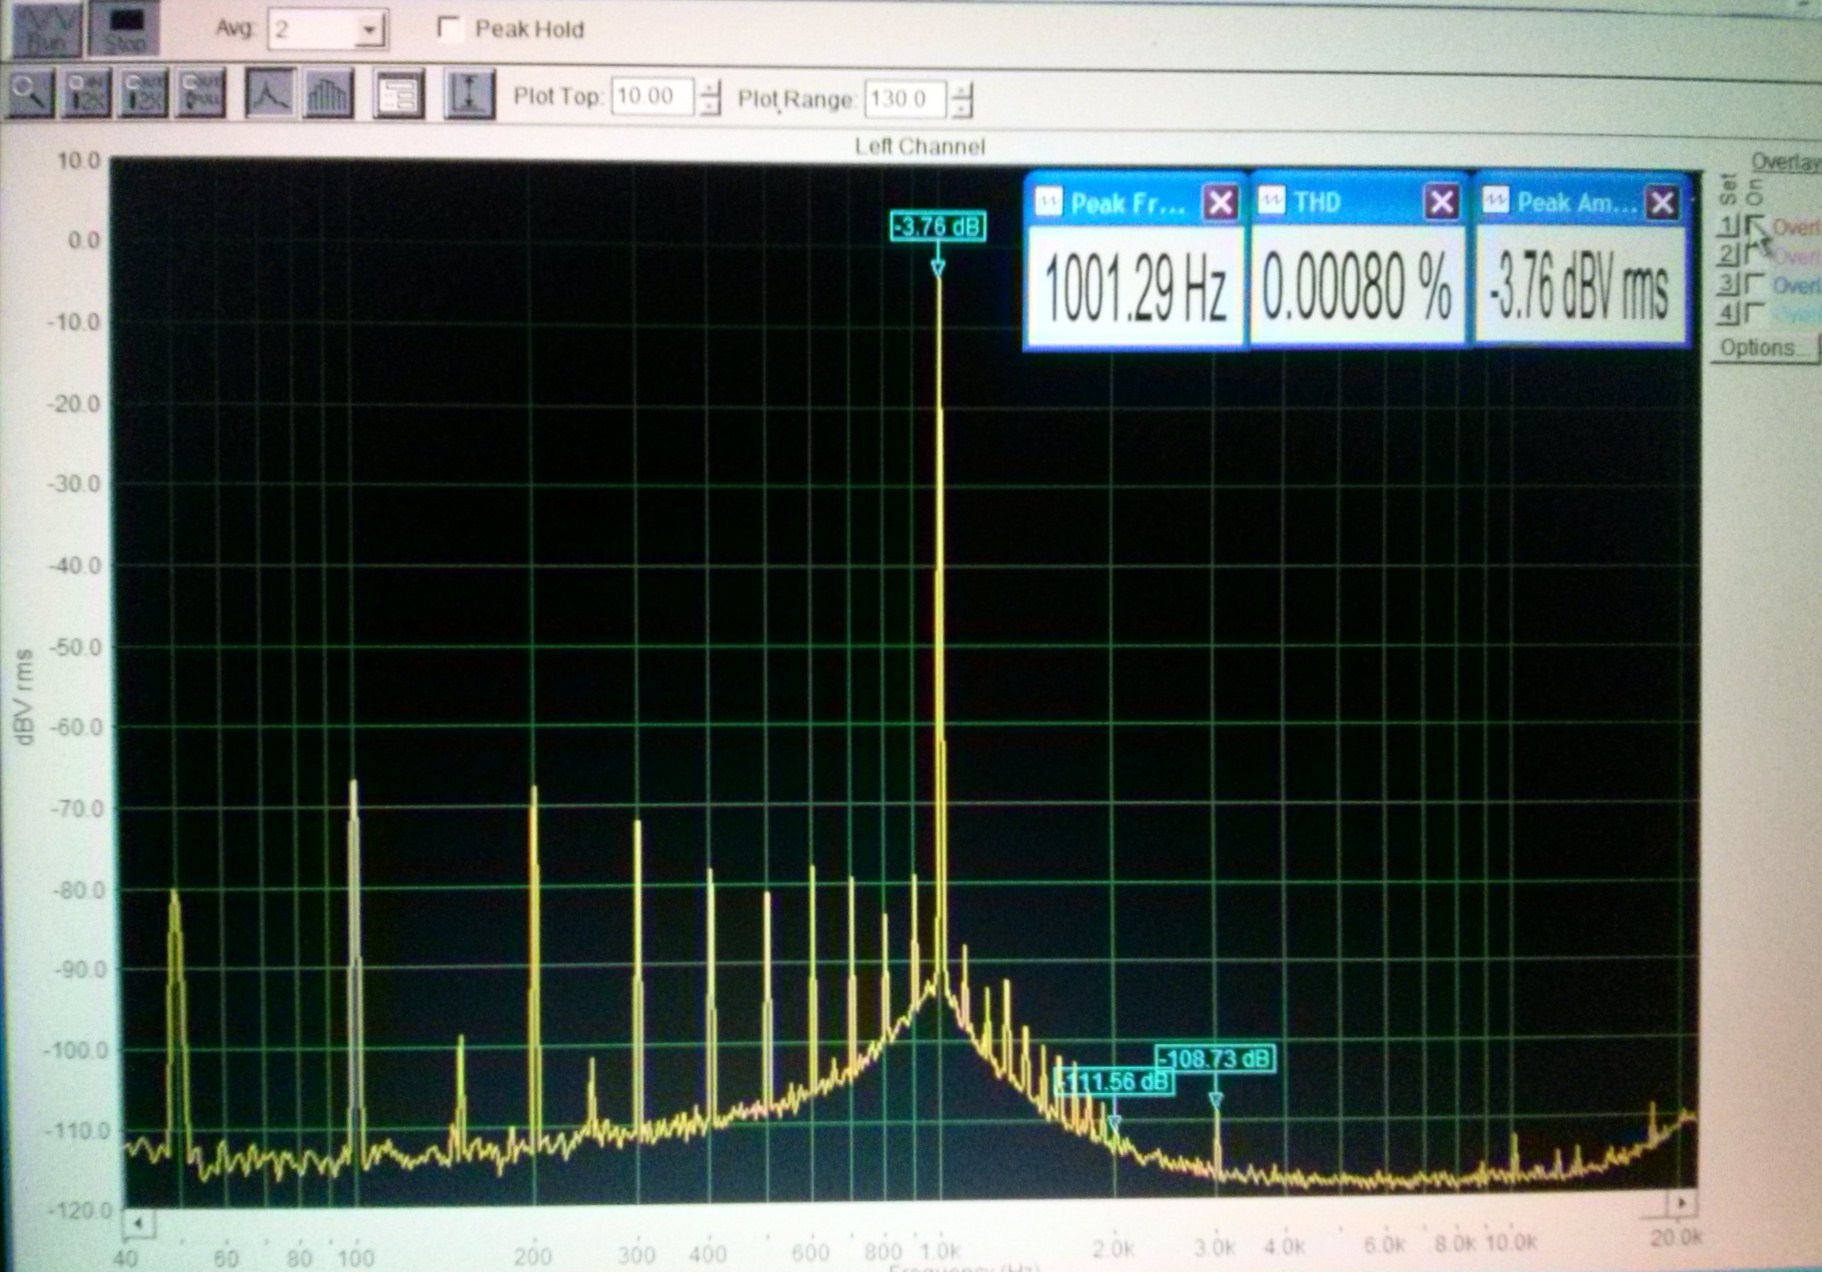
Task: Toggle overlay 2 On checkbox
Action: (1754, 255)
